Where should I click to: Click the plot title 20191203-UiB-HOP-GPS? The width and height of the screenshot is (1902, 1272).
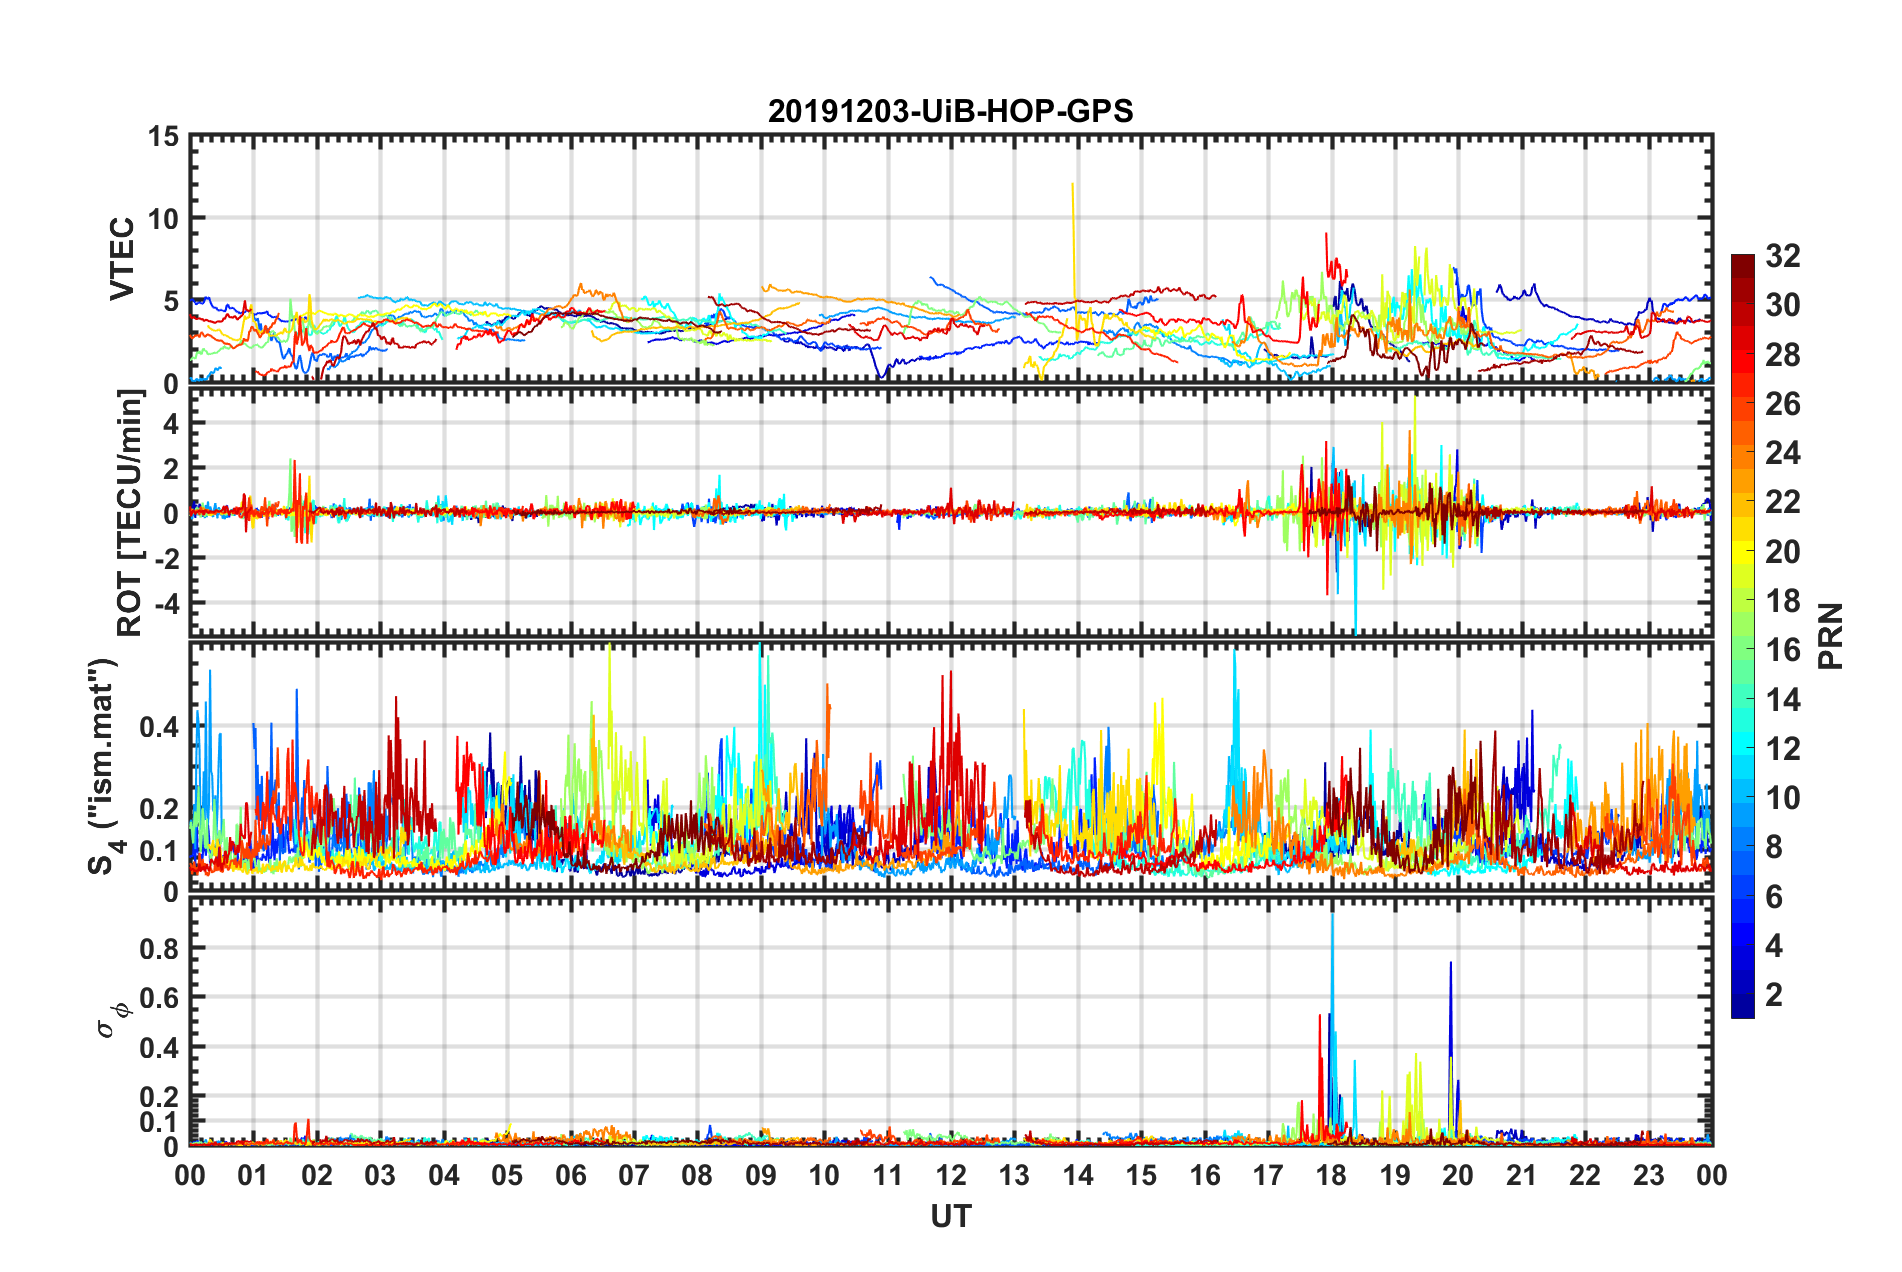point(950,111)
